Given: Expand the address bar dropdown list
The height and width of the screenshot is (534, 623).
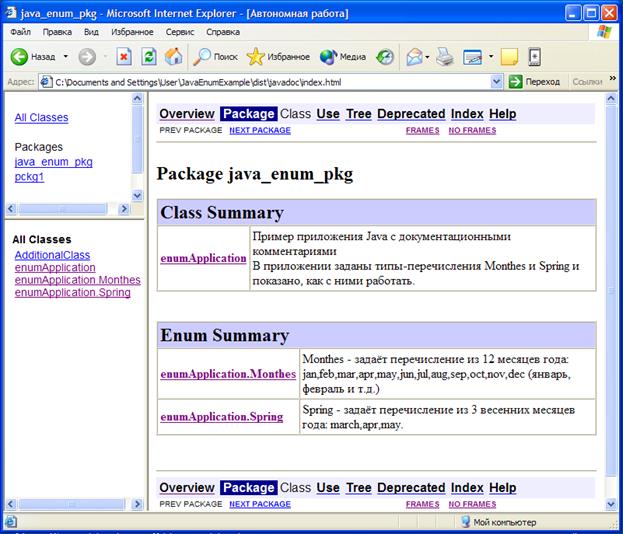Looking at the screenshot, I should coord(497,81).
